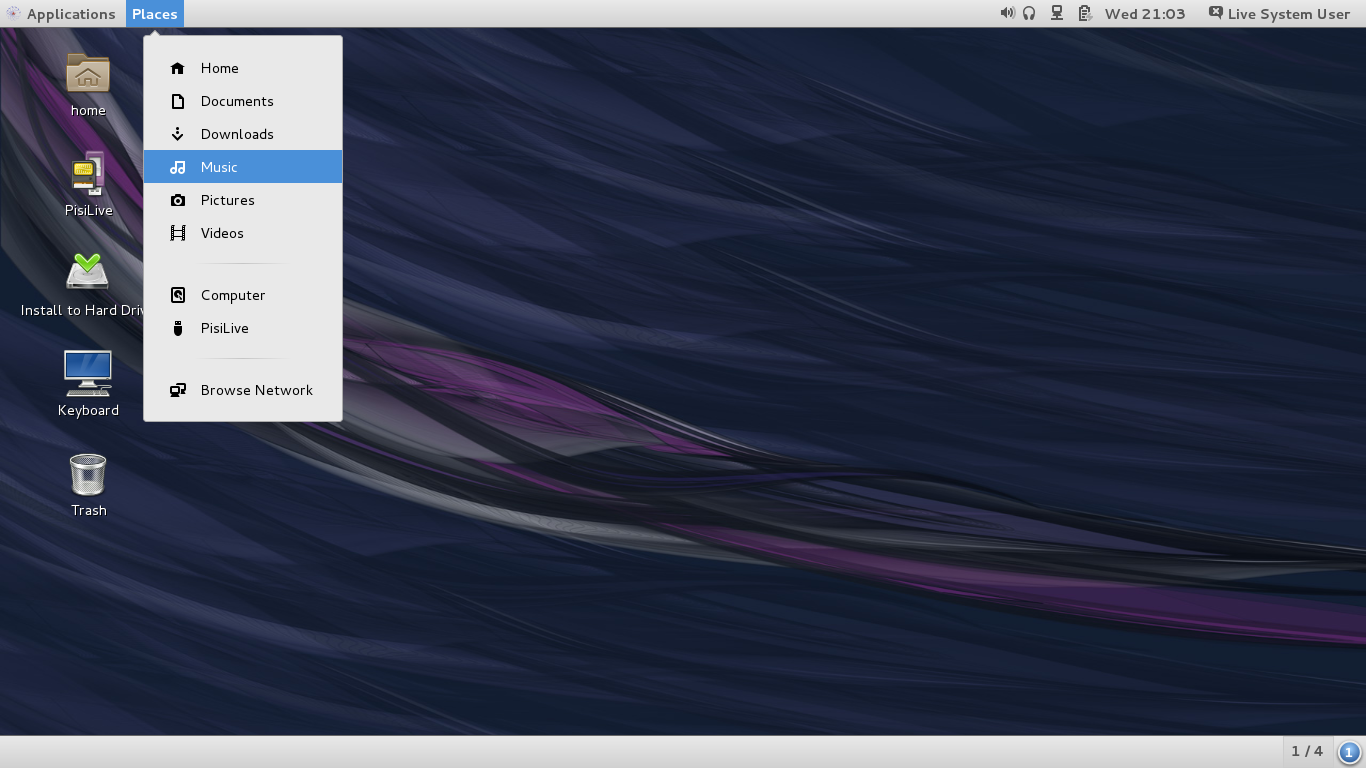Click the clipboard notification icon in the panel

(x=1083, y=13)
